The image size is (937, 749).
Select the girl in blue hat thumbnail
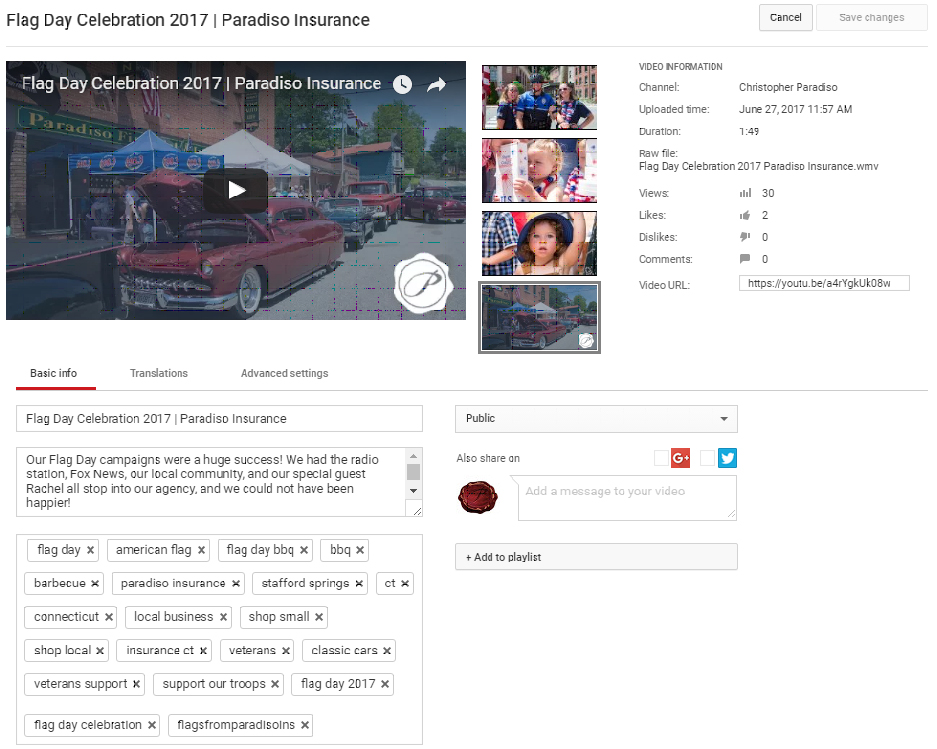tap(539, 243)
